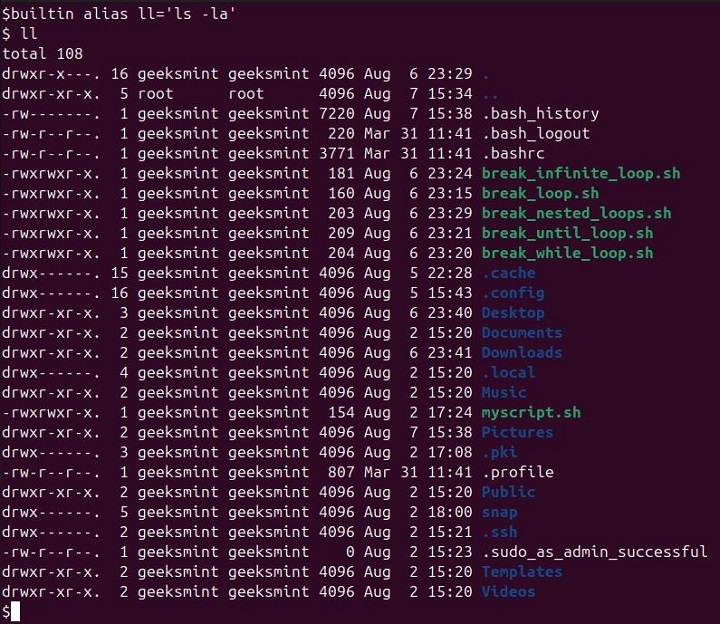Click the Downloads directory entry
This screenshot has height=624, width=720.
click(522, 352)
